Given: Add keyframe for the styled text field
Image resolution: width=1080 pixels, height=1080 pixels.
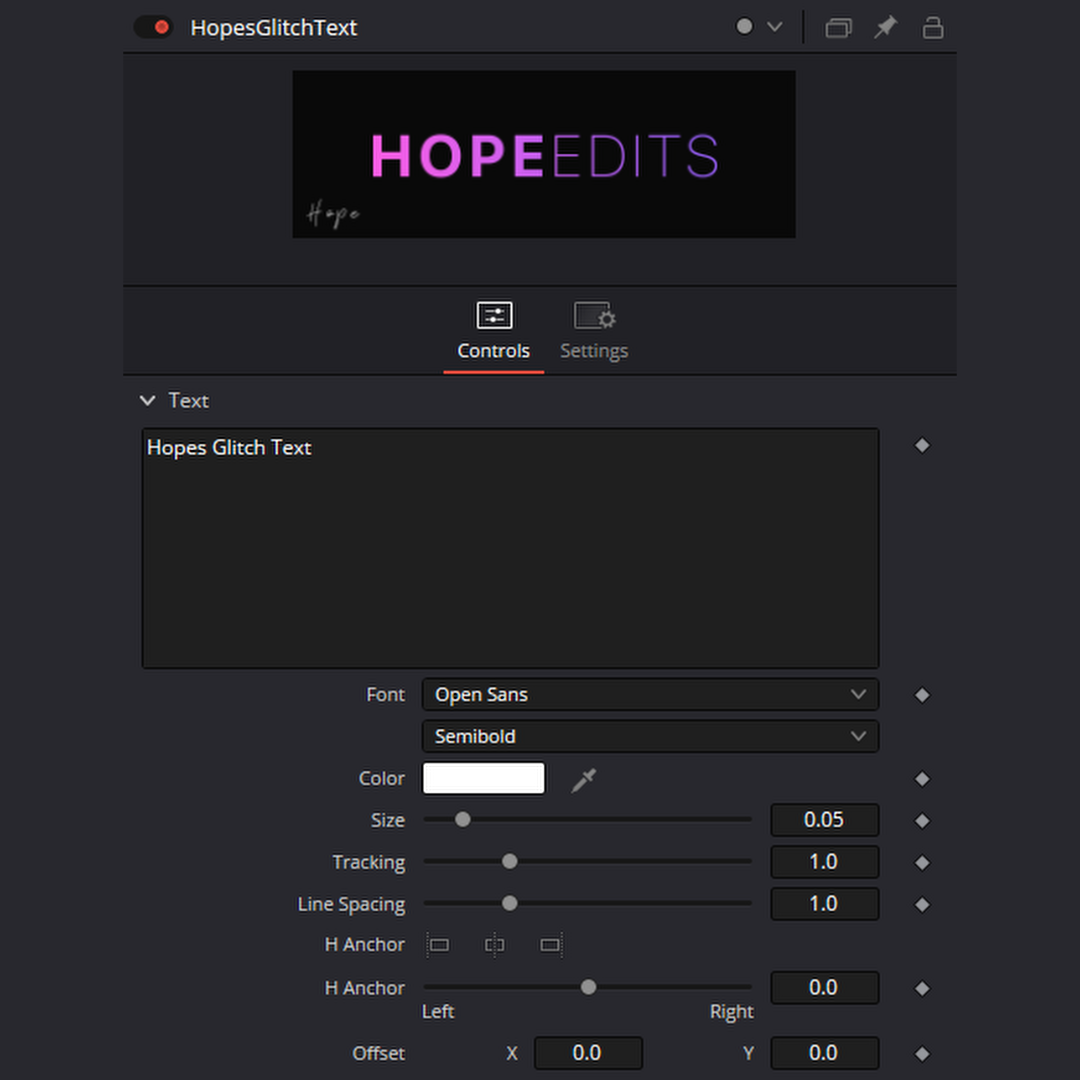Looking at the screenshot, I should 922,446.
